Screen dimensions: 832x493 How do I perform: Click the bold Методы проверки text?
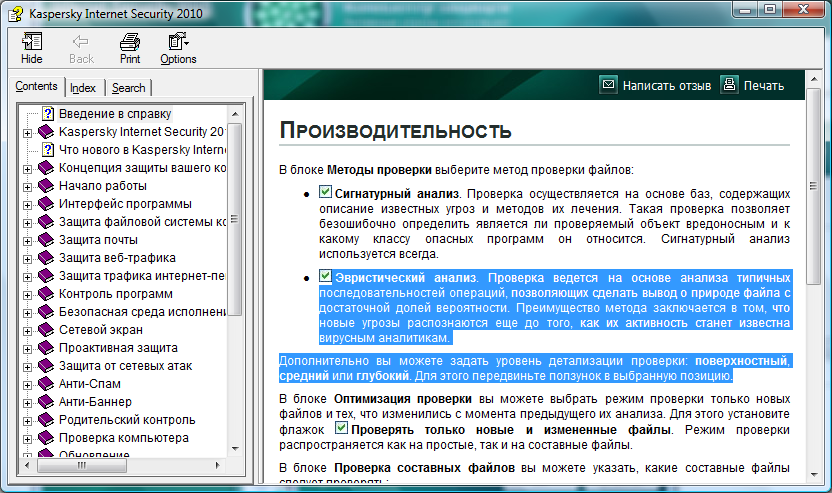tap(379, 170)
